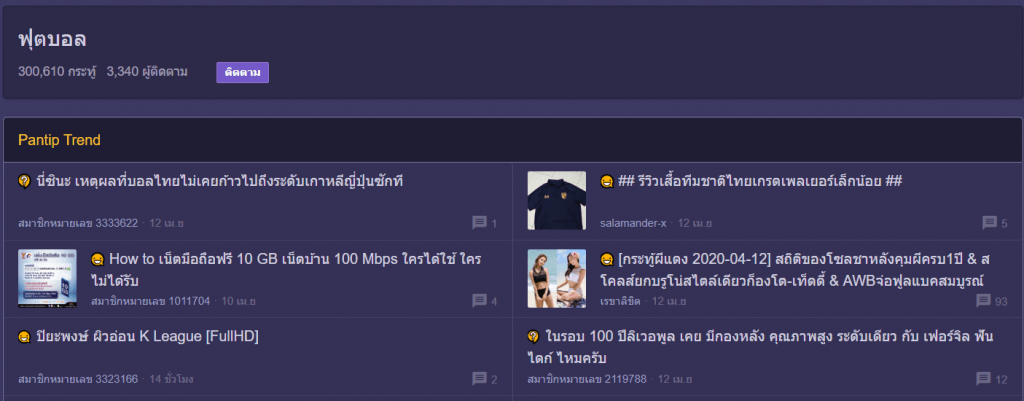Click the กระทู้ผีแดง thread thumbnail
1024x401 pixels.
pyautogui.click(x=556, y=278)
